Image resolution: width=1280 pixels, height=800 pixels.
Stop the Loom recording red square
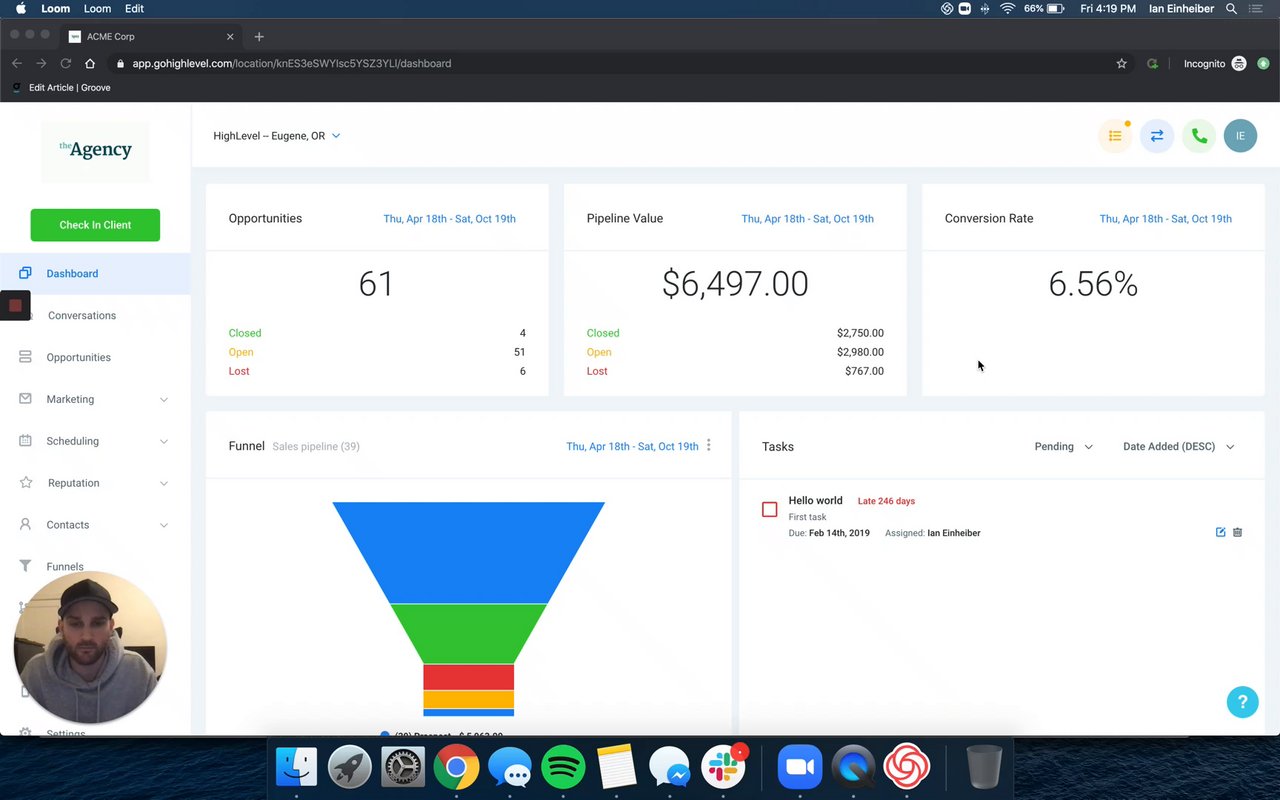[15, 305]
